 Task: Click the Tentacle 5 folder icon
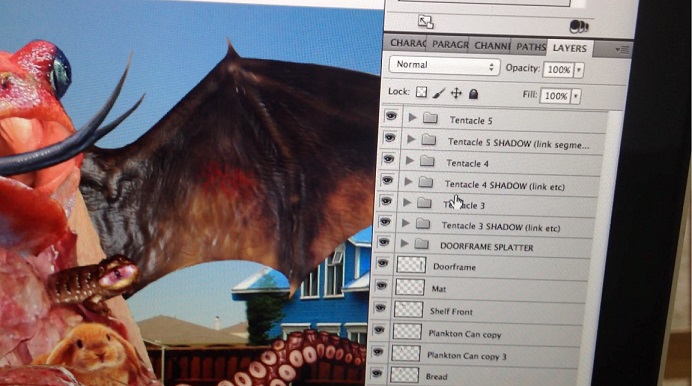pyautogui.click(x=430, y=118)
